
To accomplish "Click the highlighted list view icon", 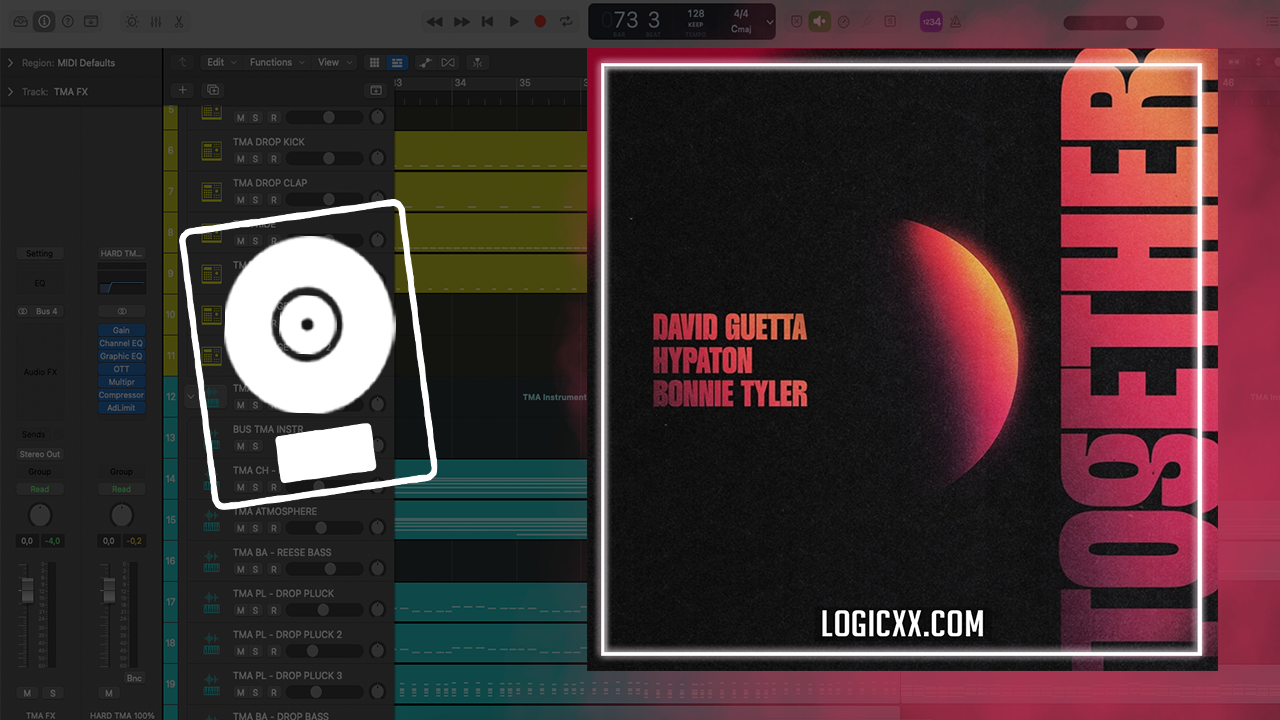I will pyautogui.click(x=397, y=62).
